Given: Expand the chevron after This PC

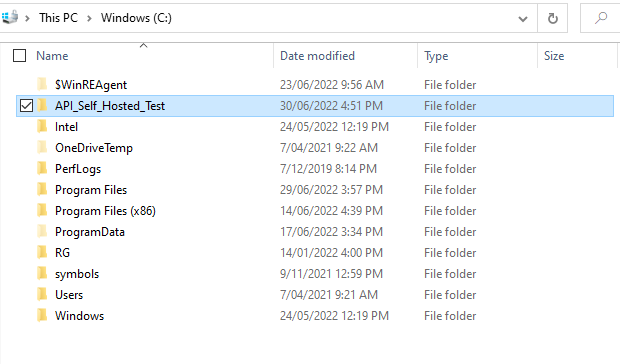Looking at the screenshot, I should click(x=89, y=18).
